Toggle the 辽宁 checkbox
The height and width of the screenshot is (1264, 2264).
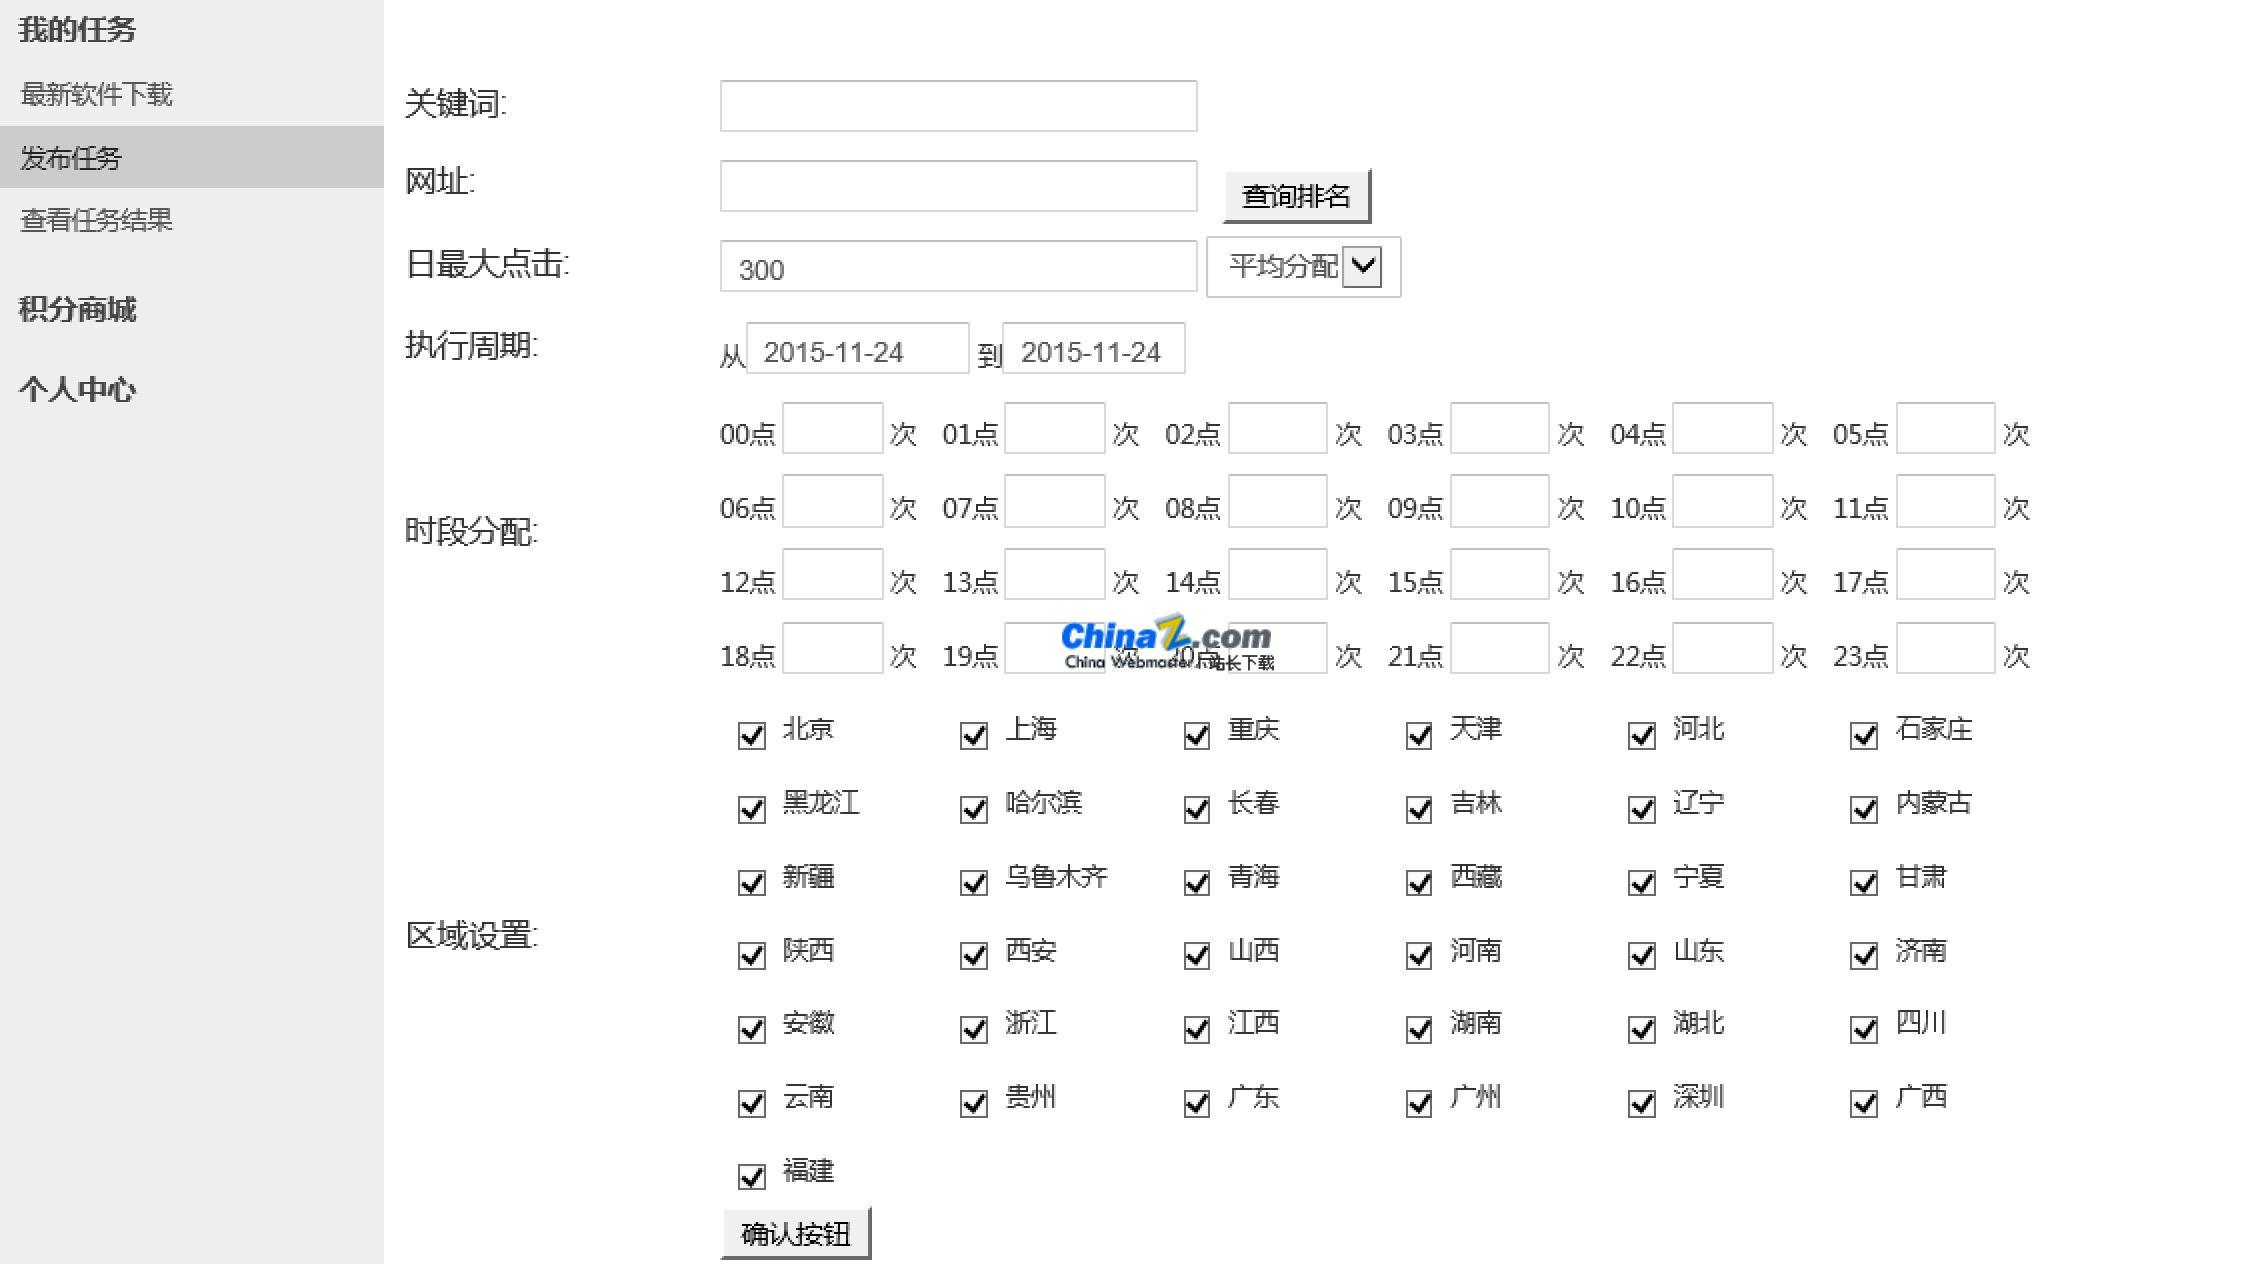click(1642, 809)
